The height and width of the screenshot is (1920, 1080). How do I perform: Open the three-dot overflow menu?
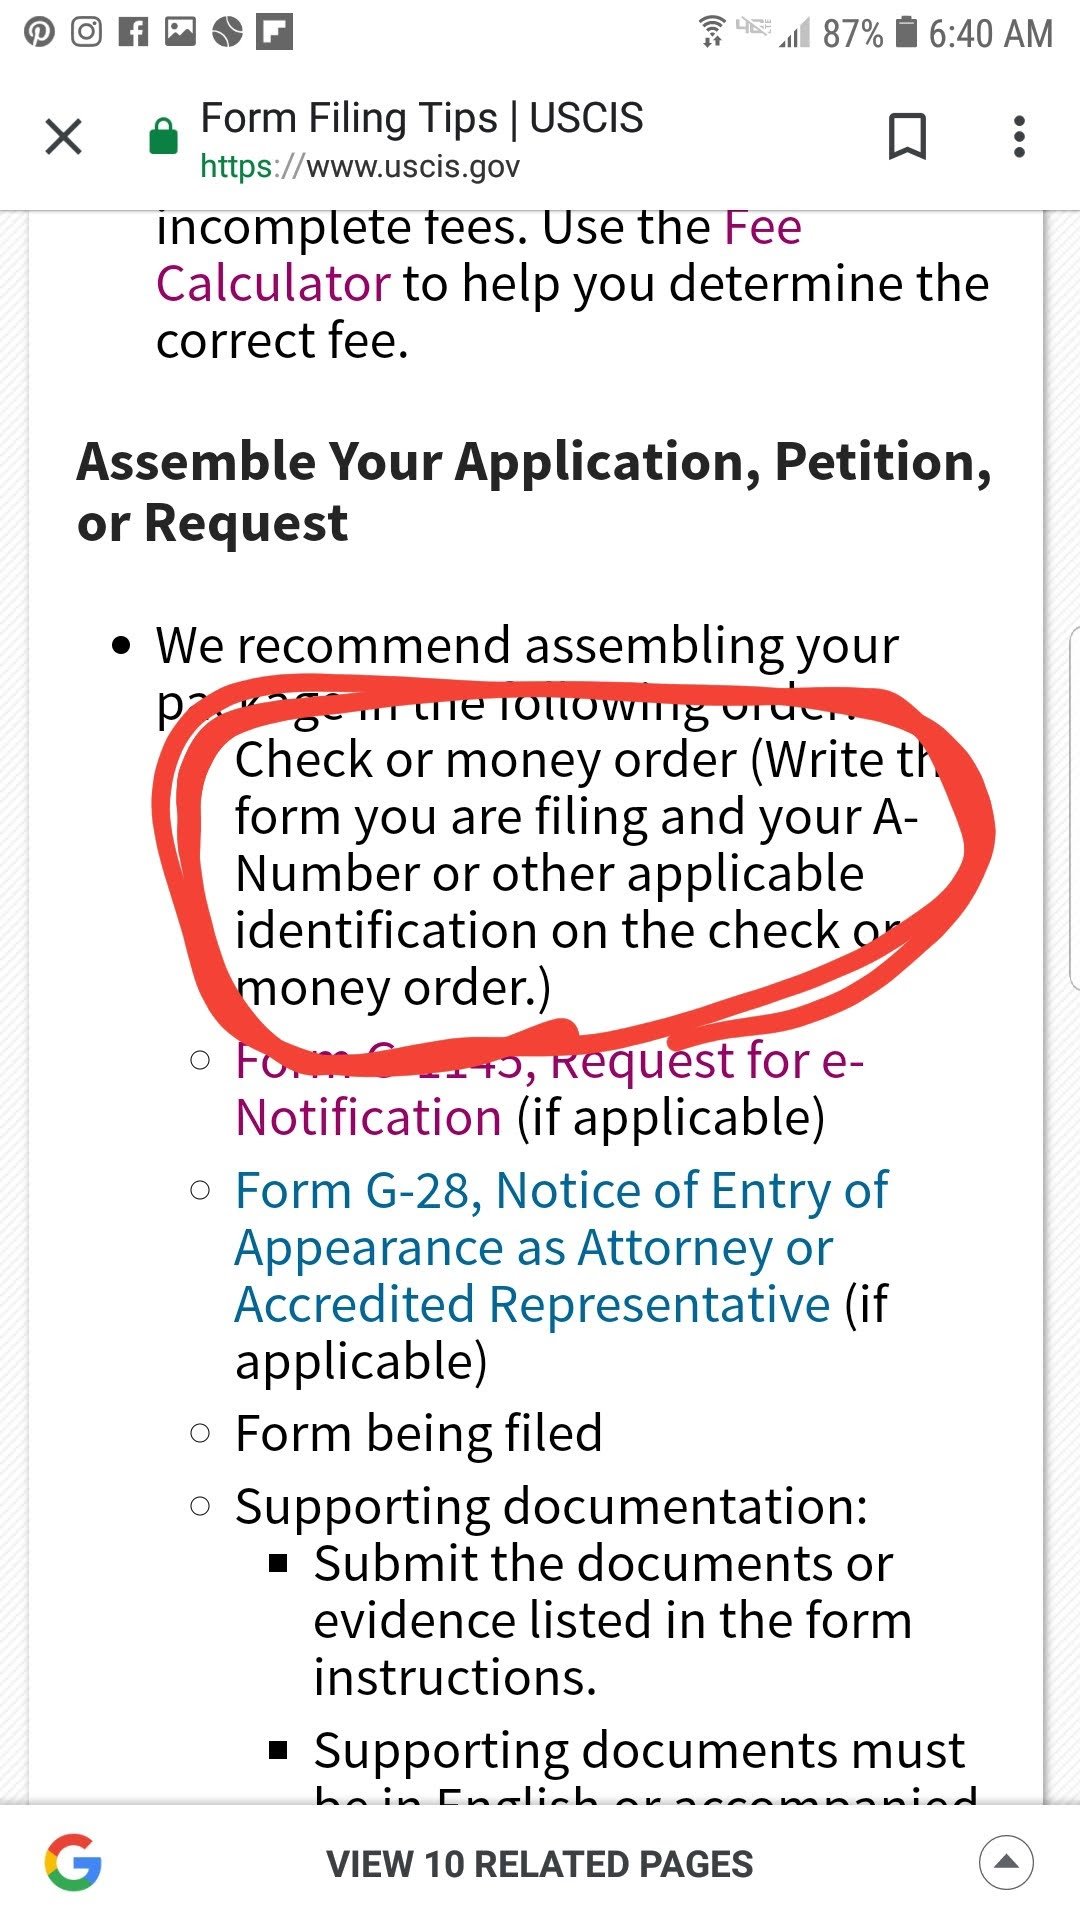[x=1019, y=137]
